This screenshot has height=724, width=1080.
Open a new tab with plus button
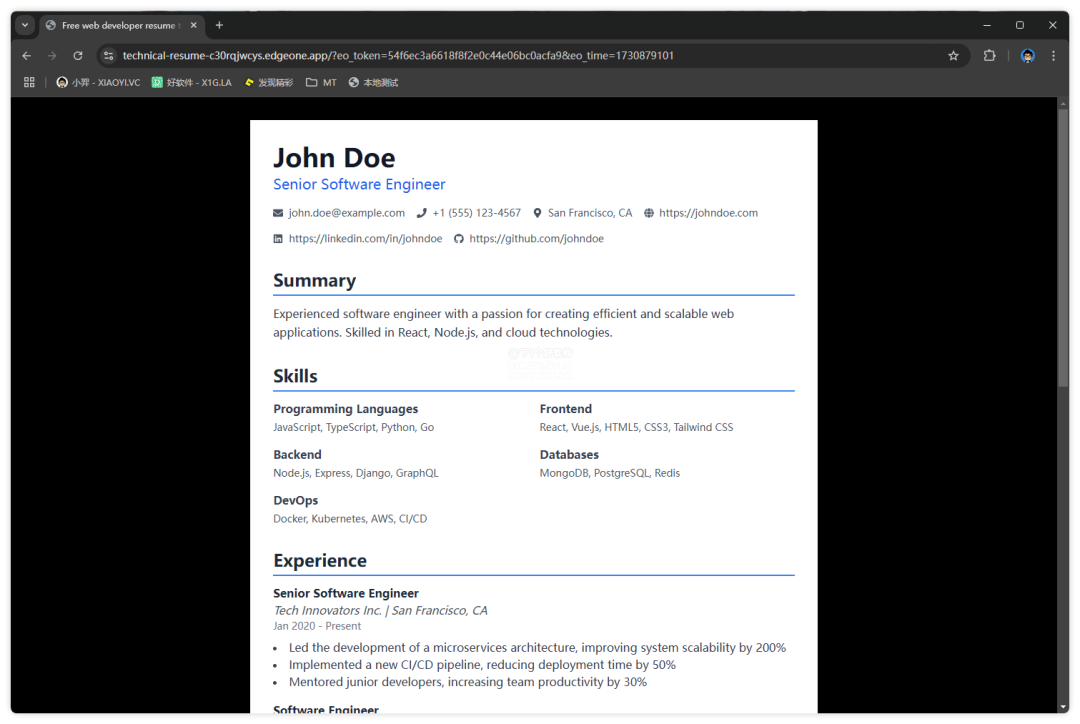point(219,25)
